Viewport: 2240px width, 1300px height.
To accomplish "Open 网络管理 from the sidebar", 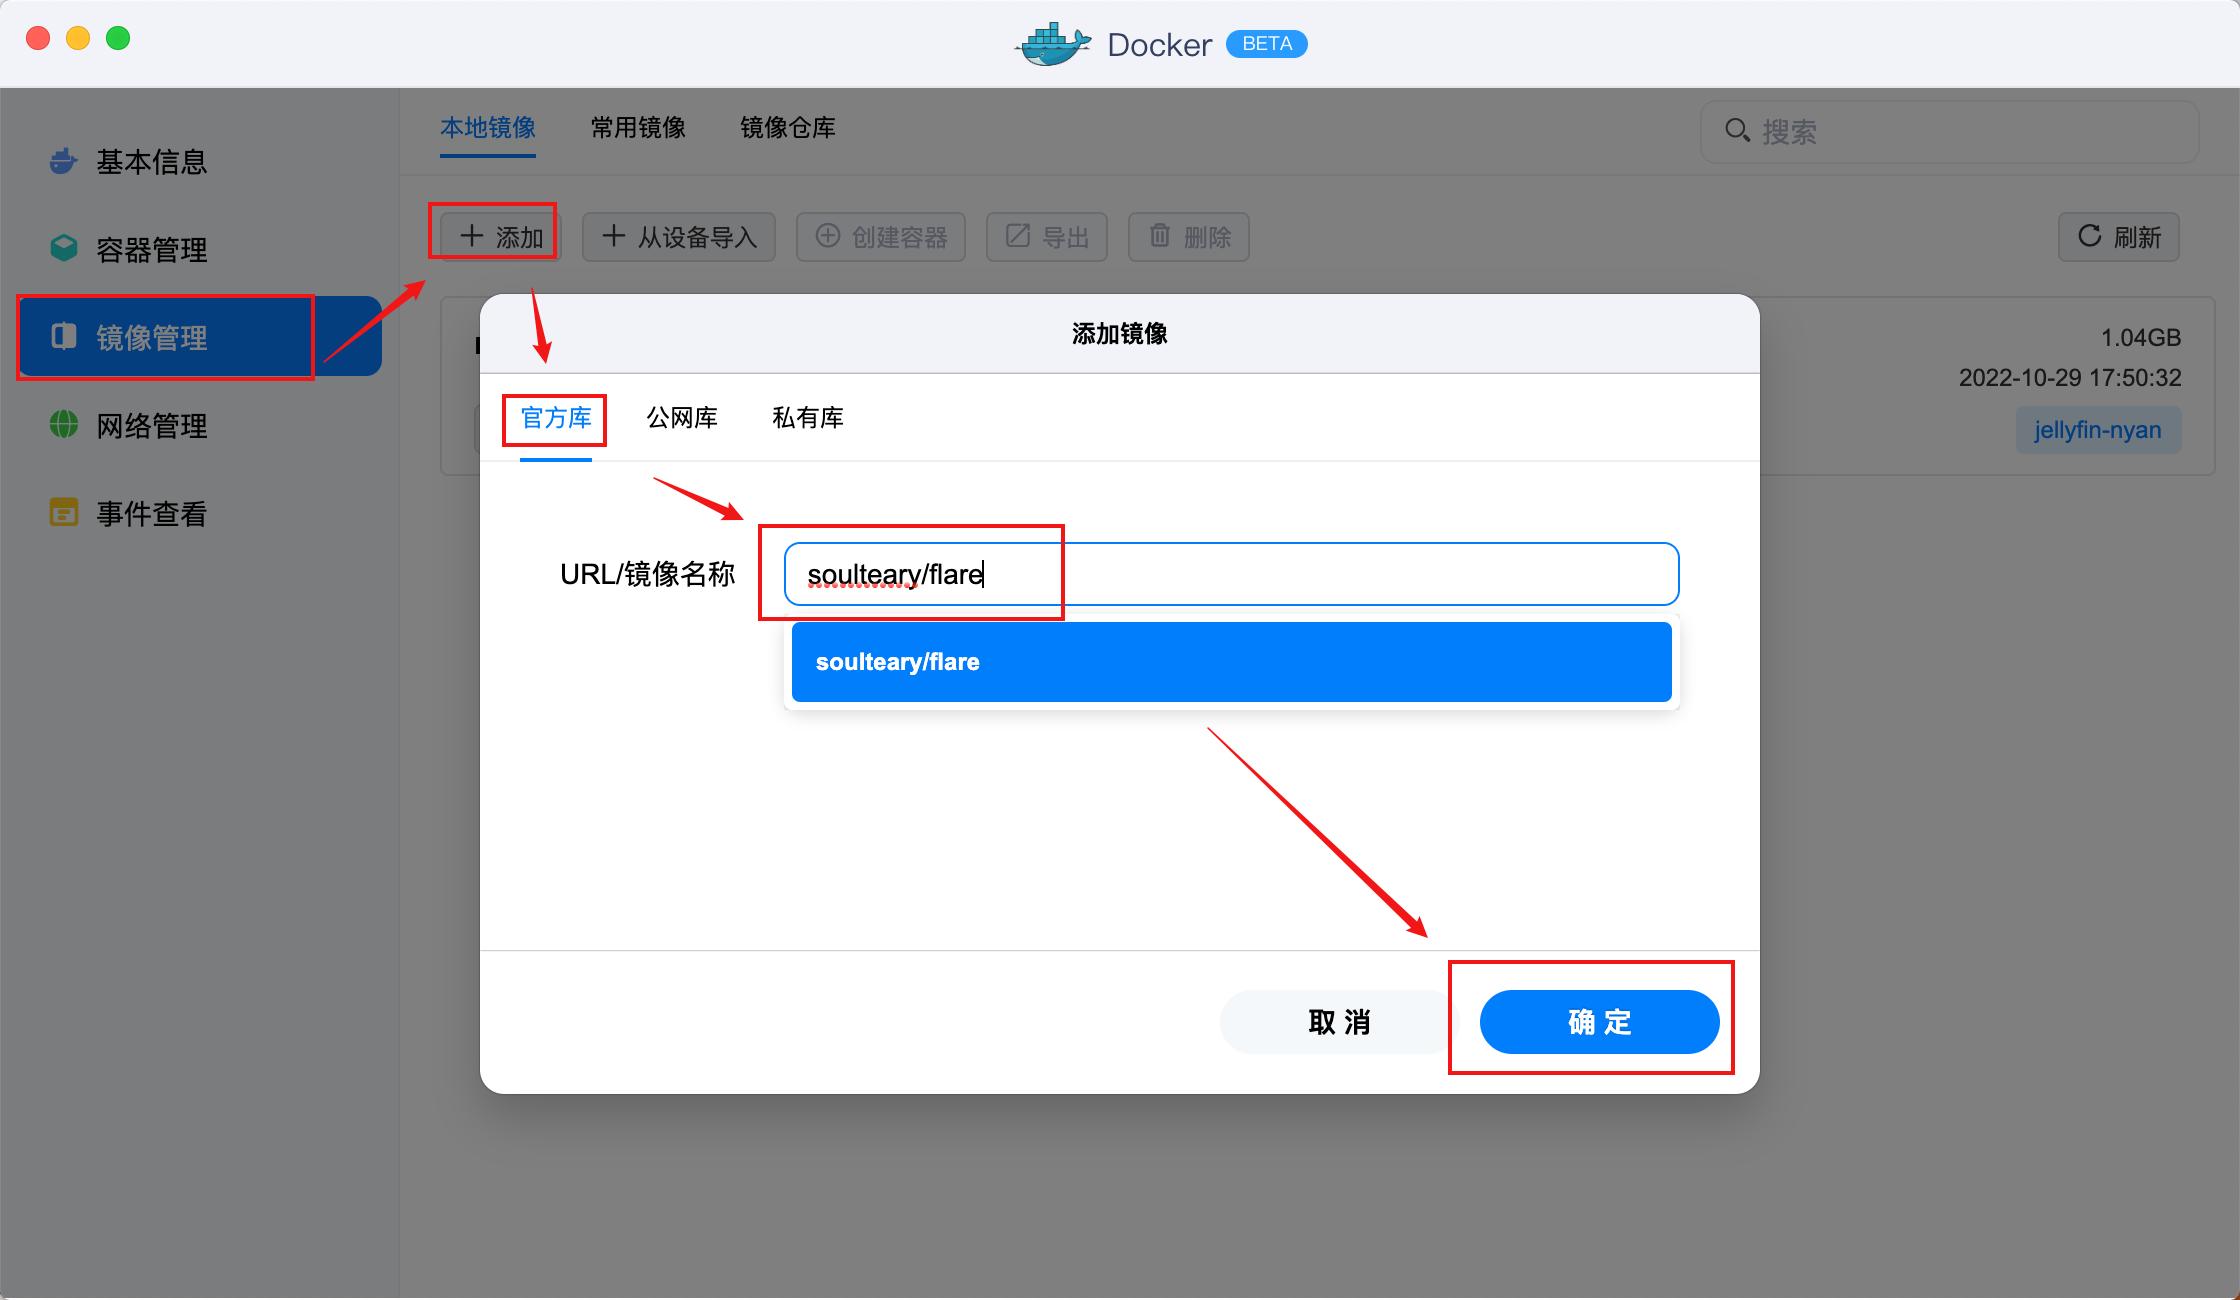I will point(150,426).
